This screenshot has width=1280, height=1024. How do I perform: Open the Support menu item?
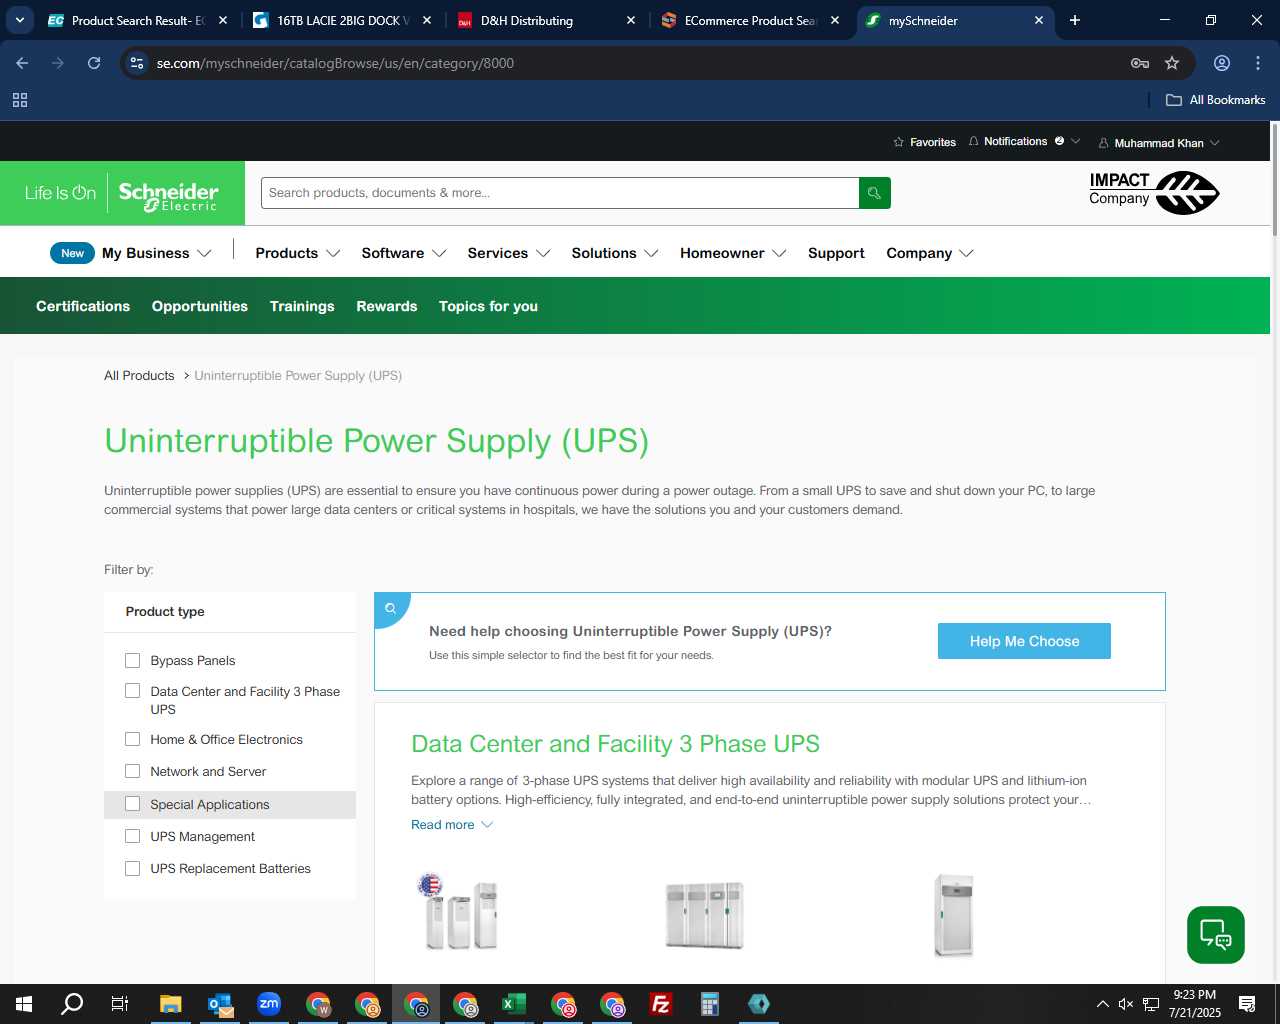coord(836,253)
